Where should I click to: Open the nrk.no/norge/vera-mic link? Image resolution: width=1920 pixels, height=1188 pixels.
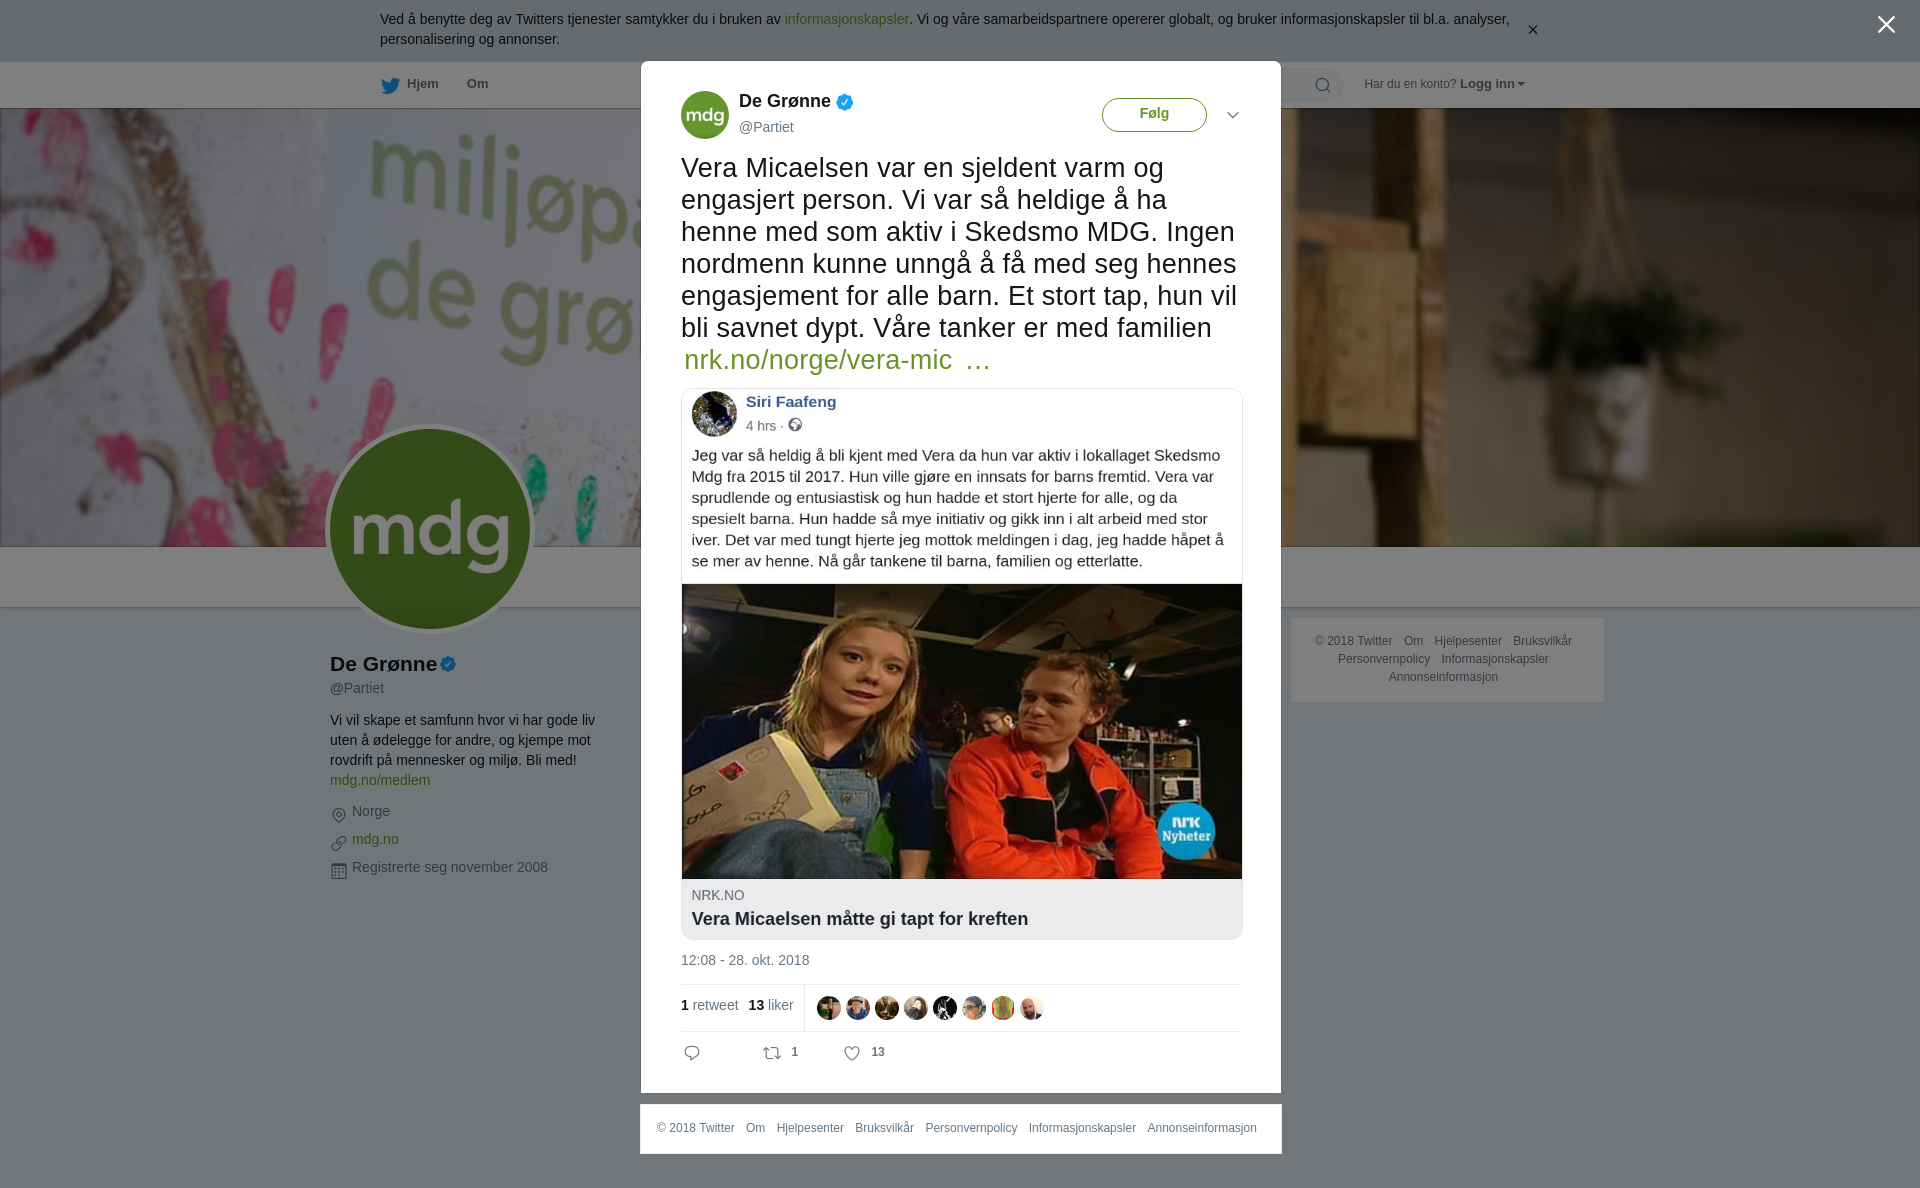837,360
